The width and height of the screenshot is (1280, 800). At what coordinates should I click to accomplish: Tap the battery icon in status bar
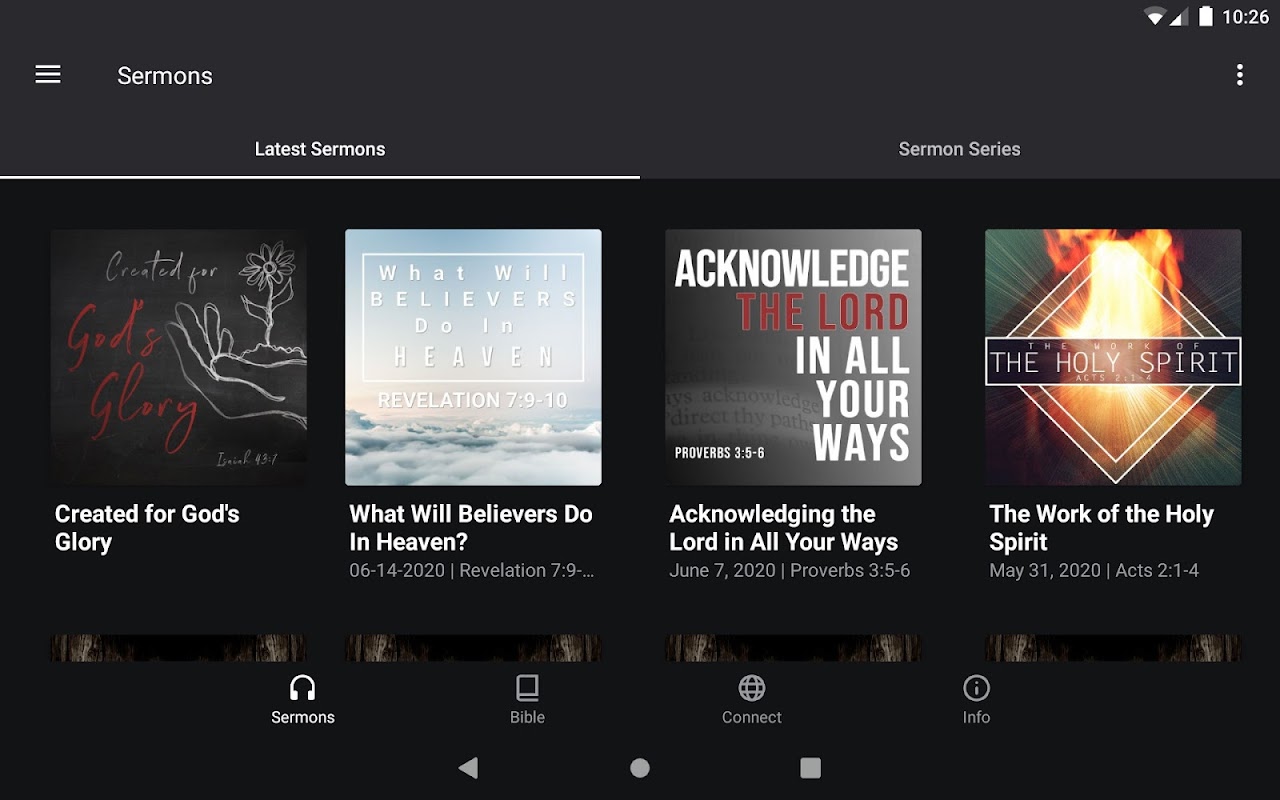tap(1206, 16)
